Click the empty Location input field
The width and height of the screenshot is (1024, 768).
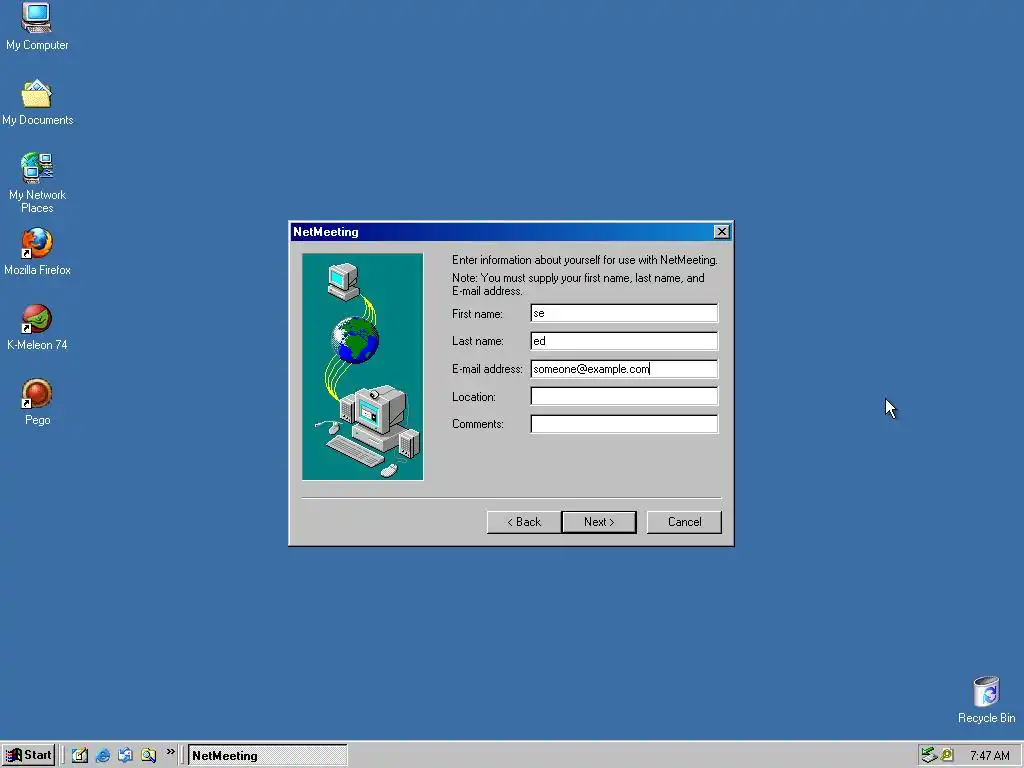pyautogui.click(x=624, y=396)
